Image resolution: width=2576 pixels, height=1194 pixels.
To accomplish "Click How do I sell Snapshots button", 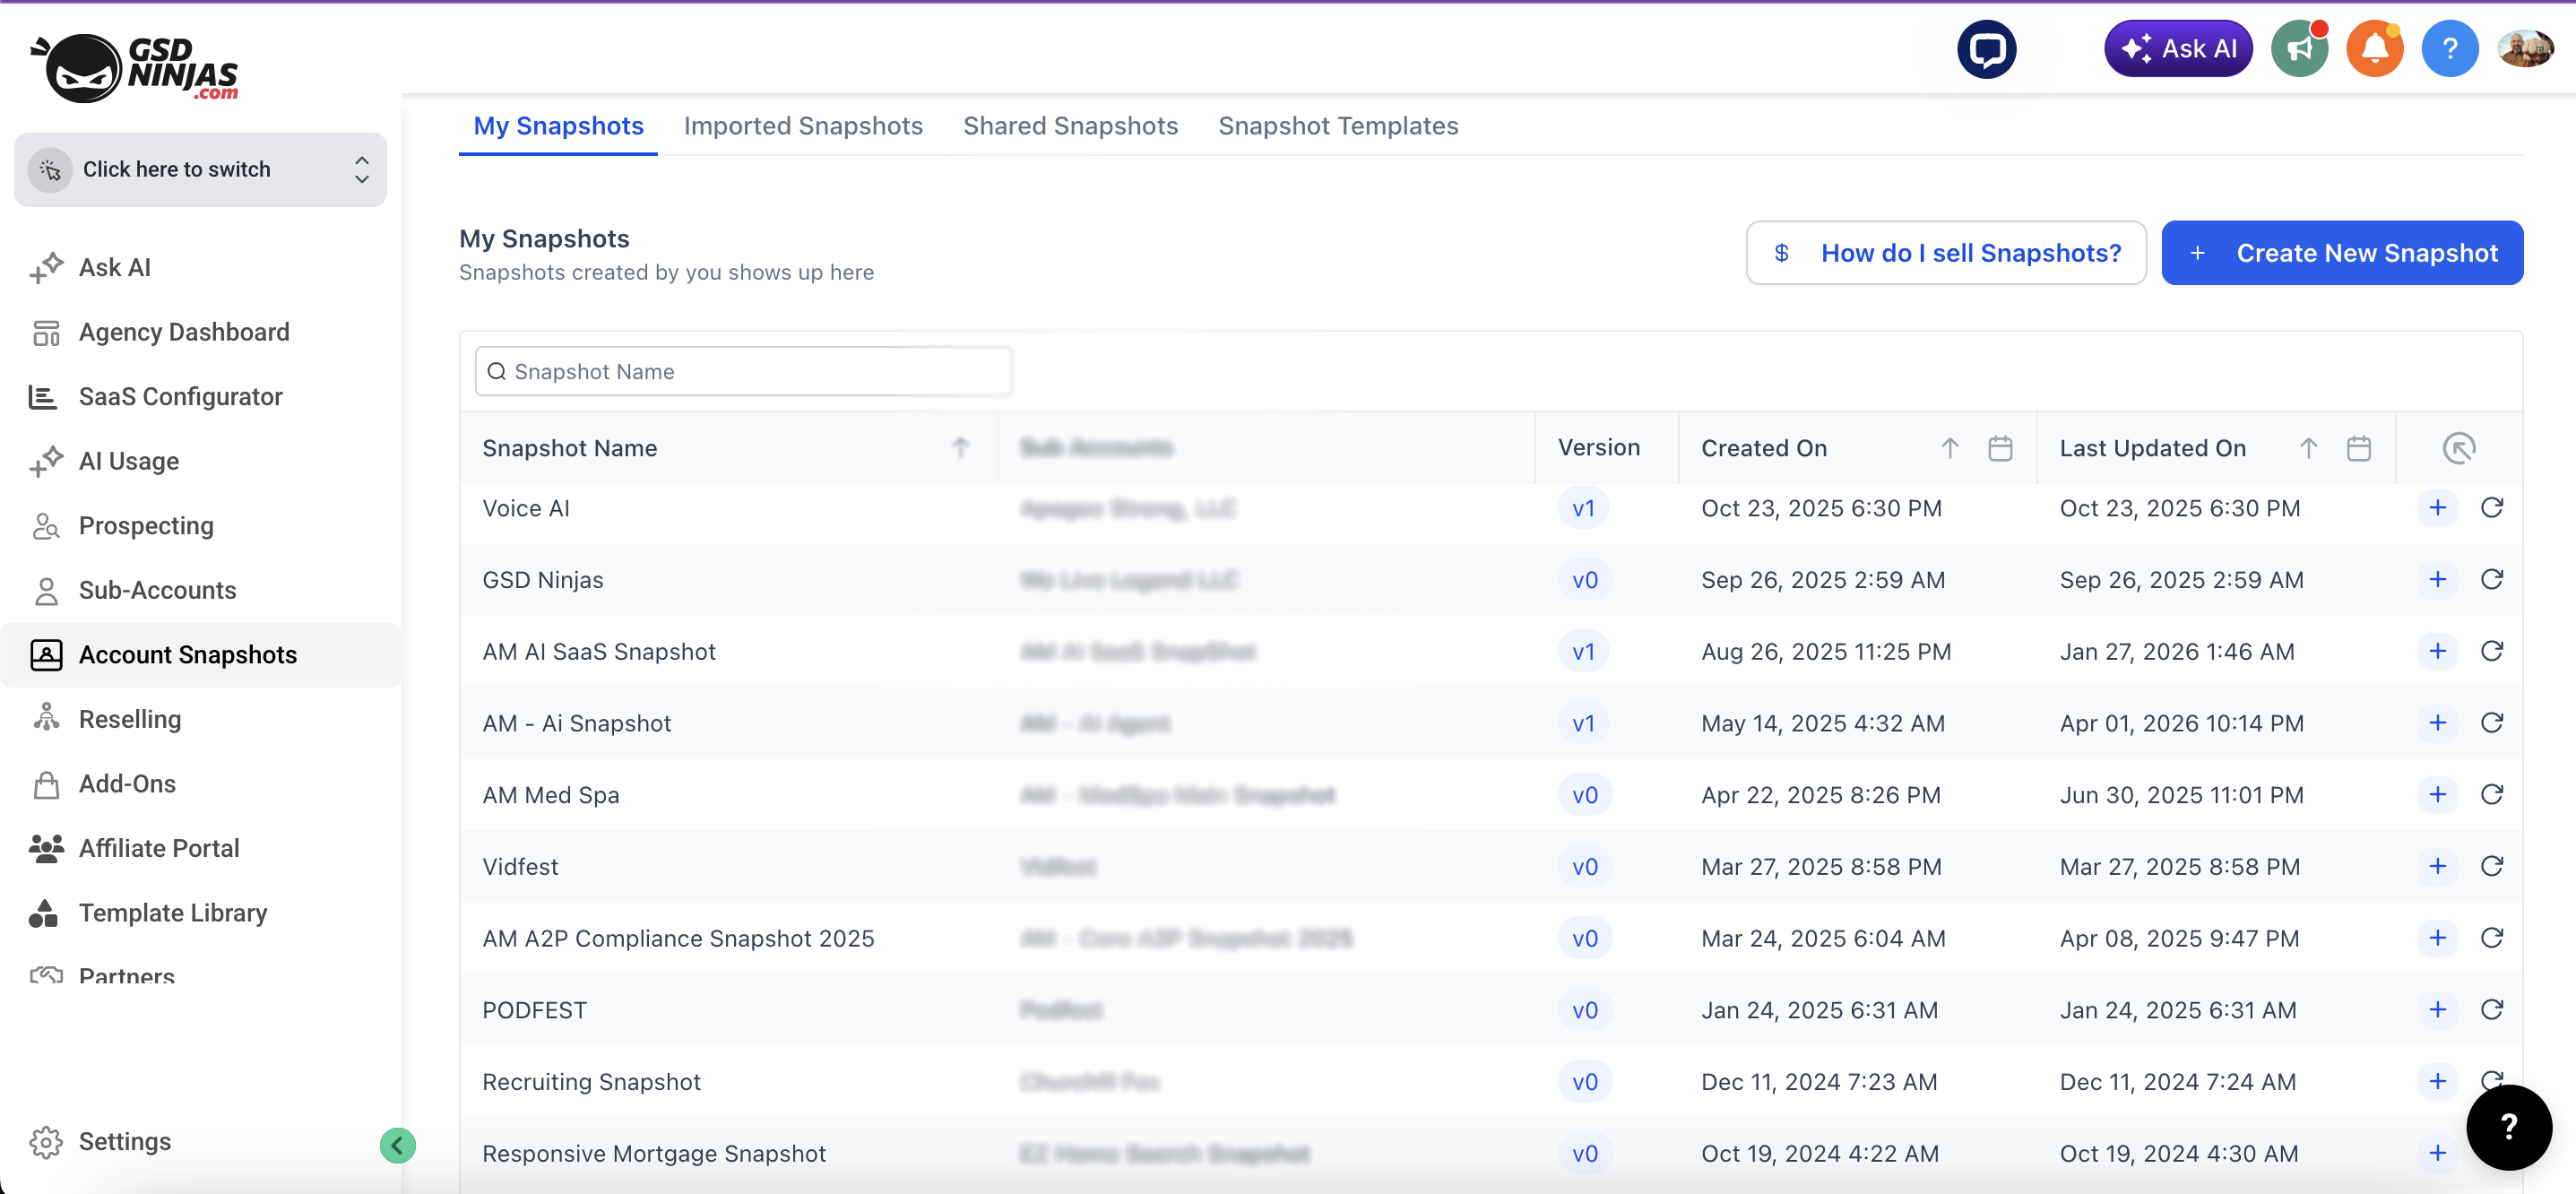I will [x=1946, y=253].
